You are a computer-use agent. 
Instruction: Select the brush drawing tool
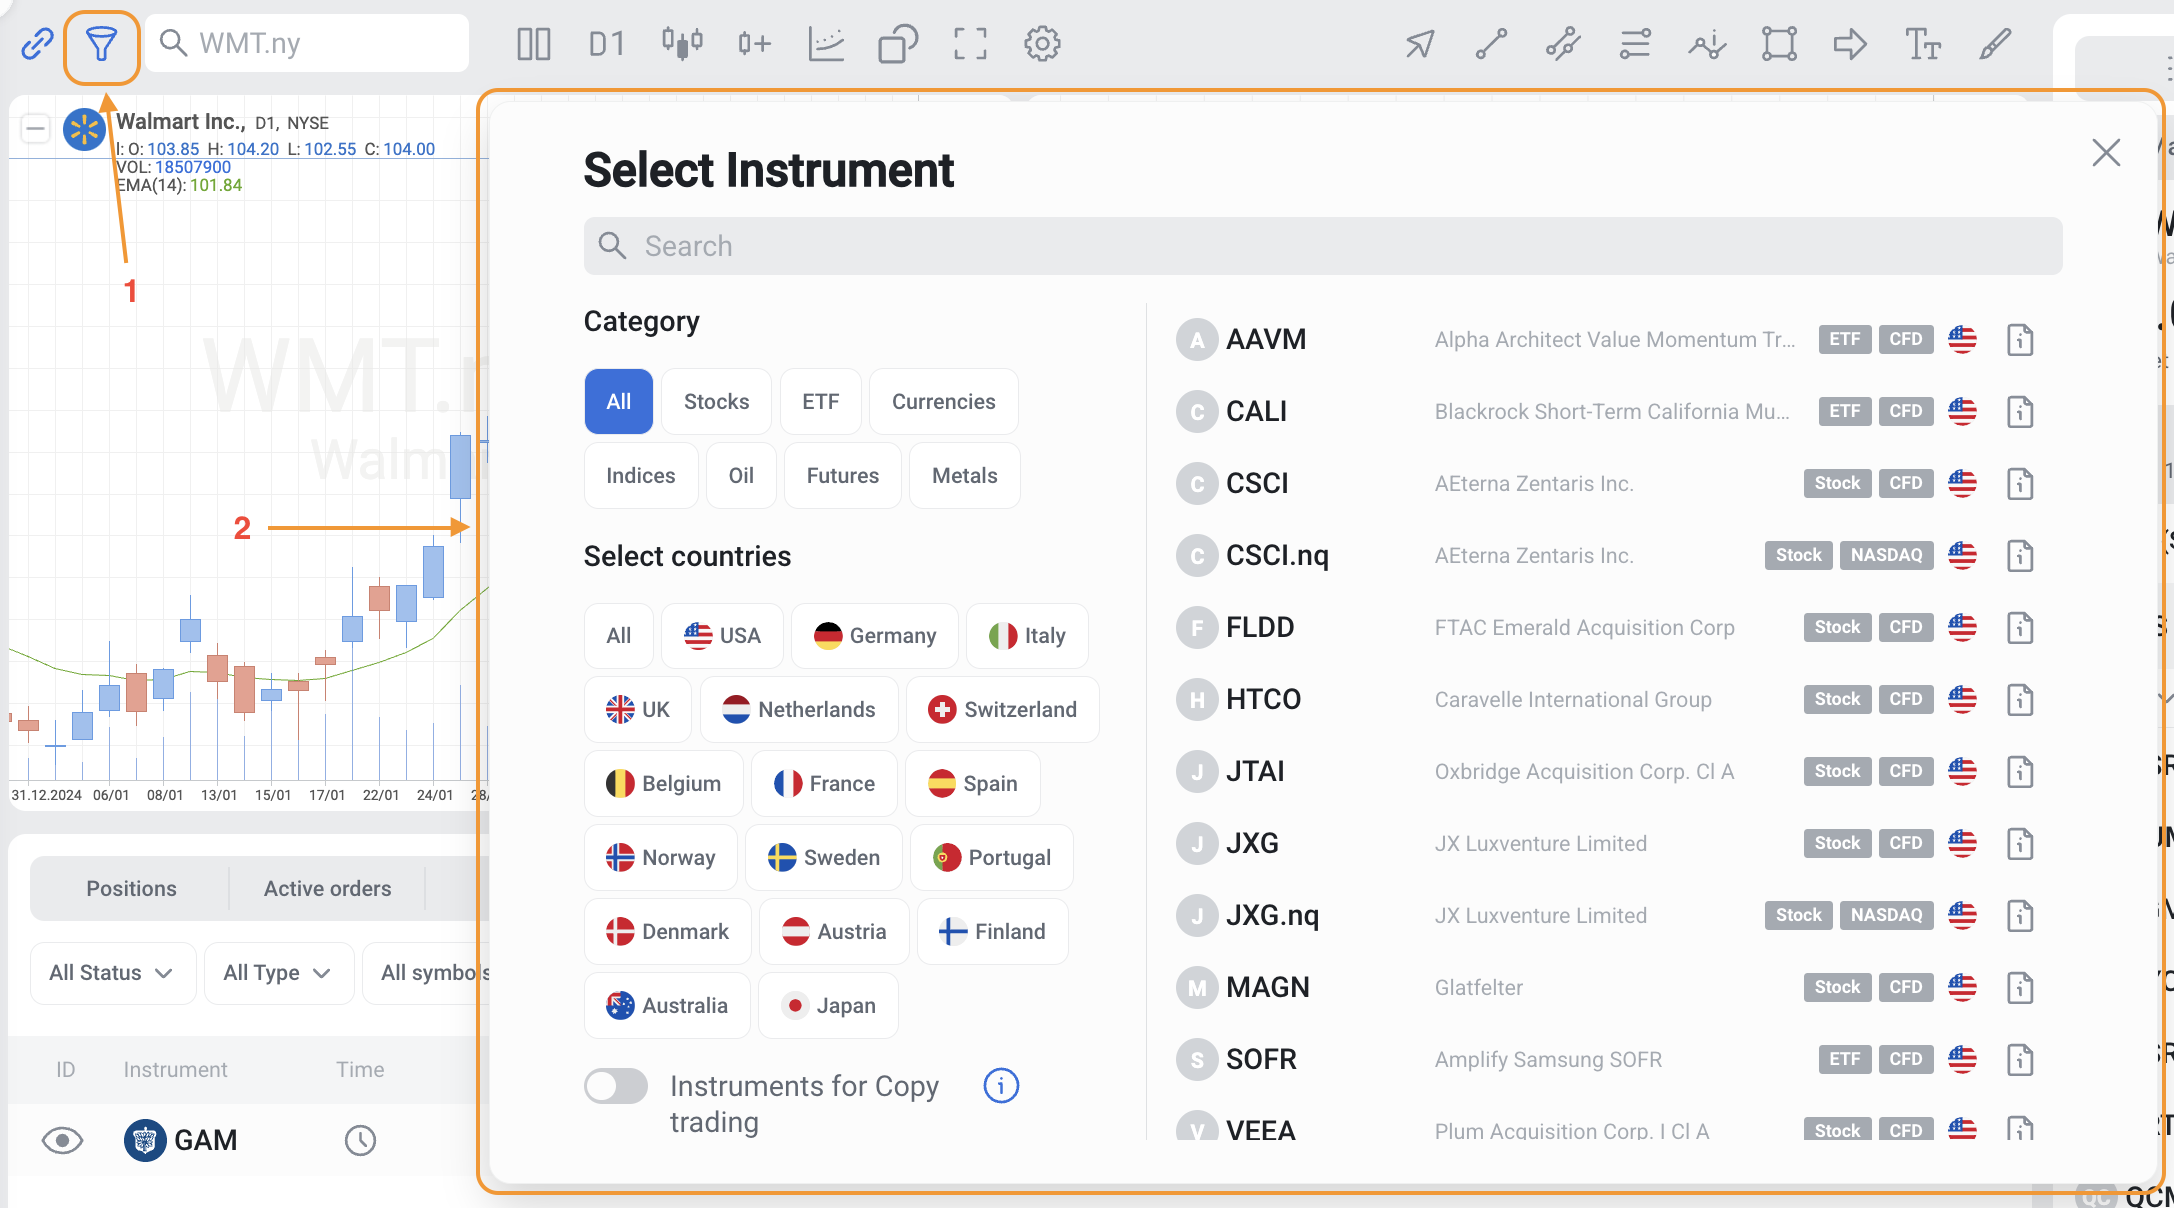(x=1995, y=44)
